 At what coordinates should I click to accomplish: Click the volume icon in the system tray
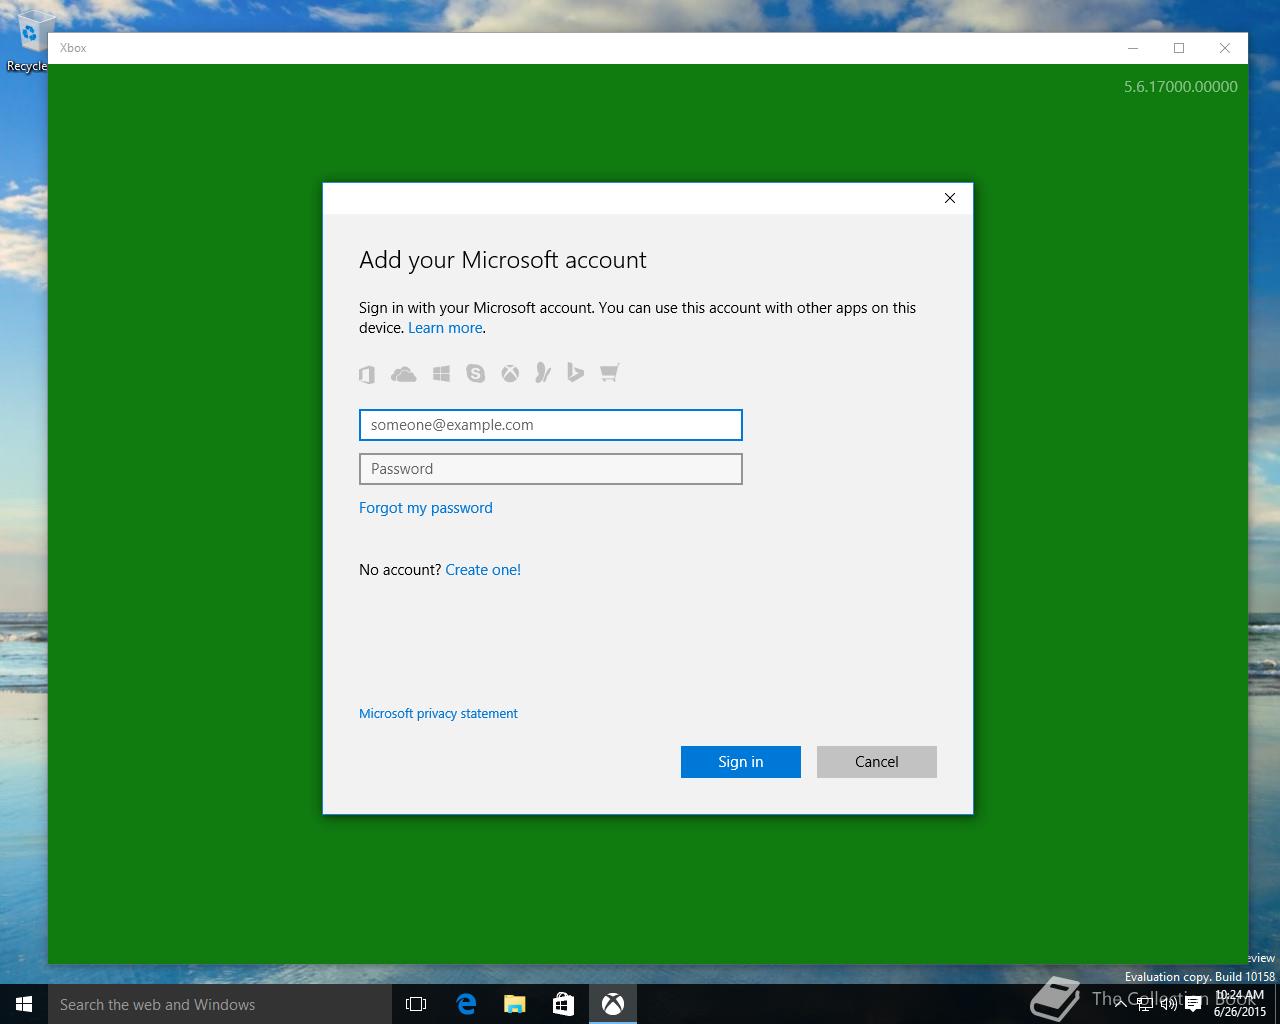[x=1169, y=1004]
